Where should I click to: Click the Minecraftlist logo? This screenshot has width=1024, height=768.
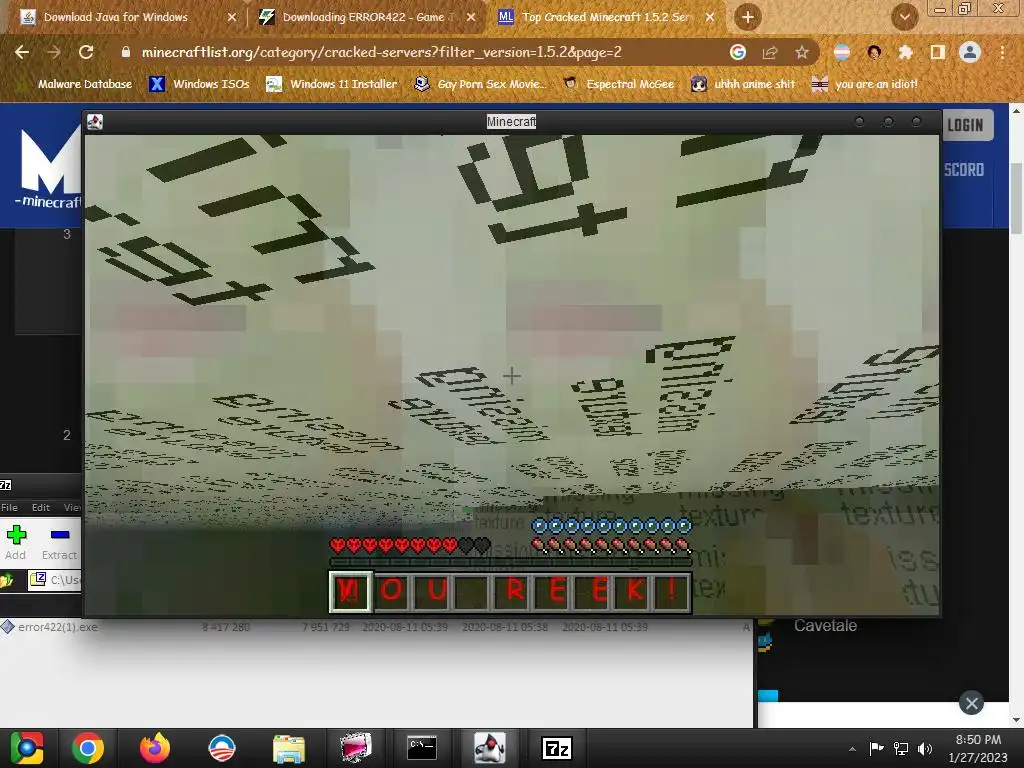(47, 168)
